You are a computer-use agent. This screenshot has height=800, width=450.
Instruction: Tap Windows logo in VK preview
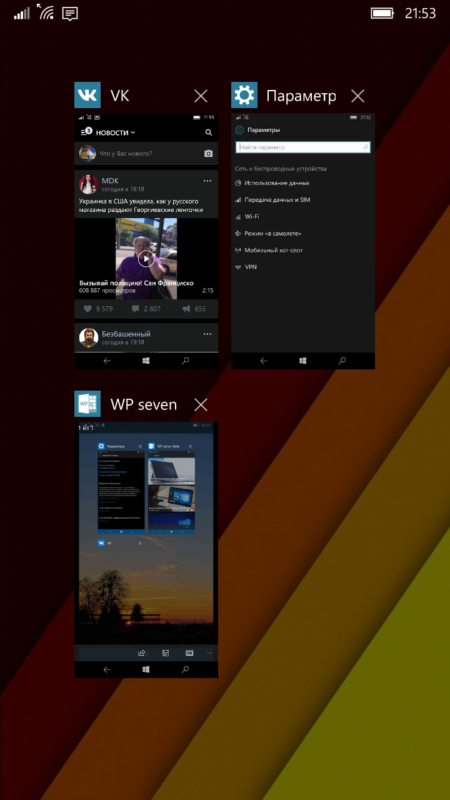pos(146,361)
